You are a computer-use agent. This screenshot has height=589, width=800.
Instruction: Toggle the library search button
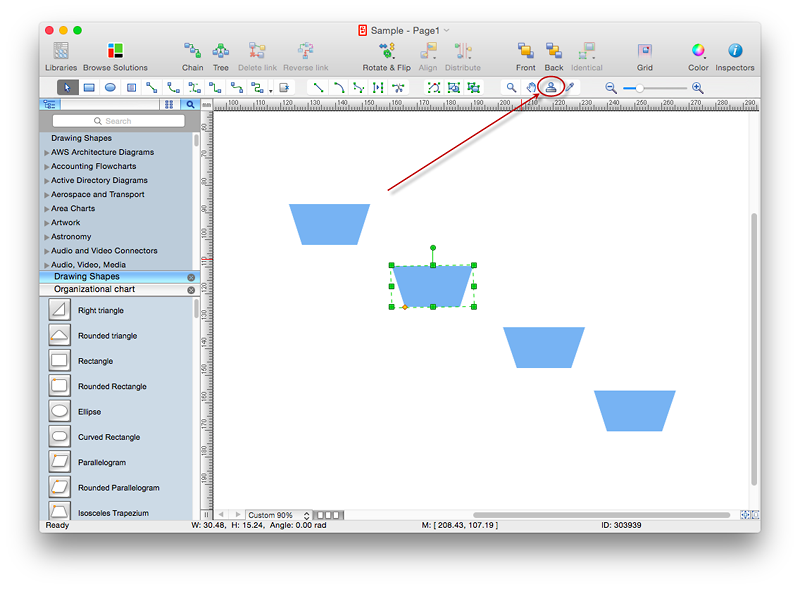190,105
